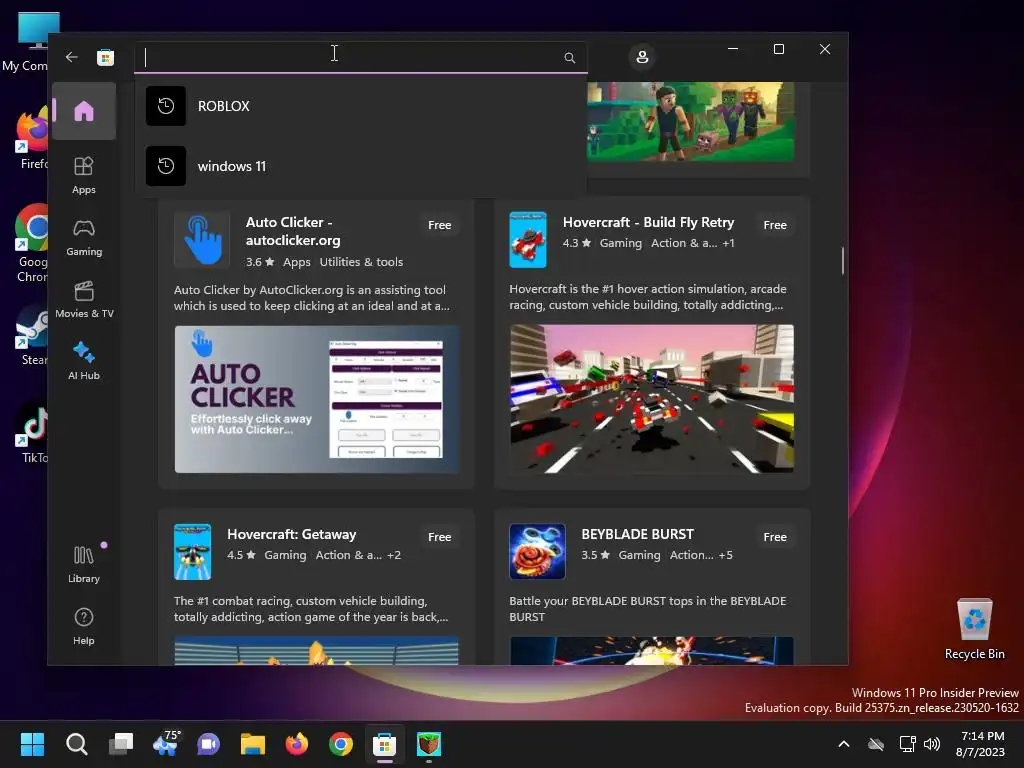Screen dimensions: 1024x768
Task: Select the Recycle Bin desktop icon
Action: (x=974, y=630)
